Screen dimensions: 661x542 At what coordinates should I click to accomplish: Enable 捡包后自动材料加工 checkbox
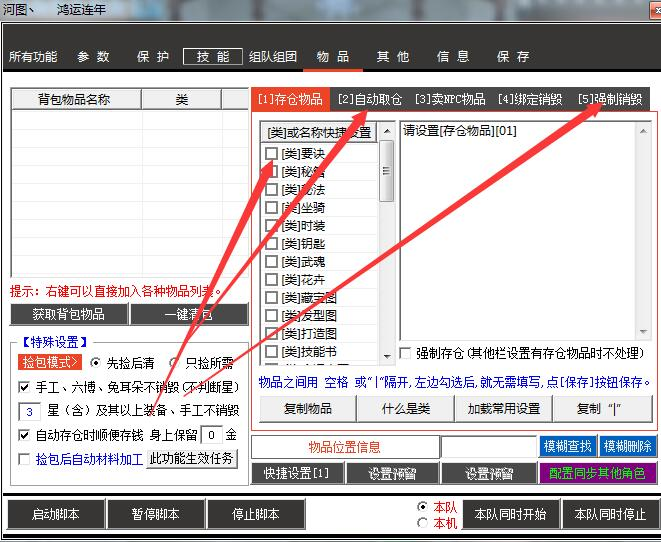click(x=25, y=459)
